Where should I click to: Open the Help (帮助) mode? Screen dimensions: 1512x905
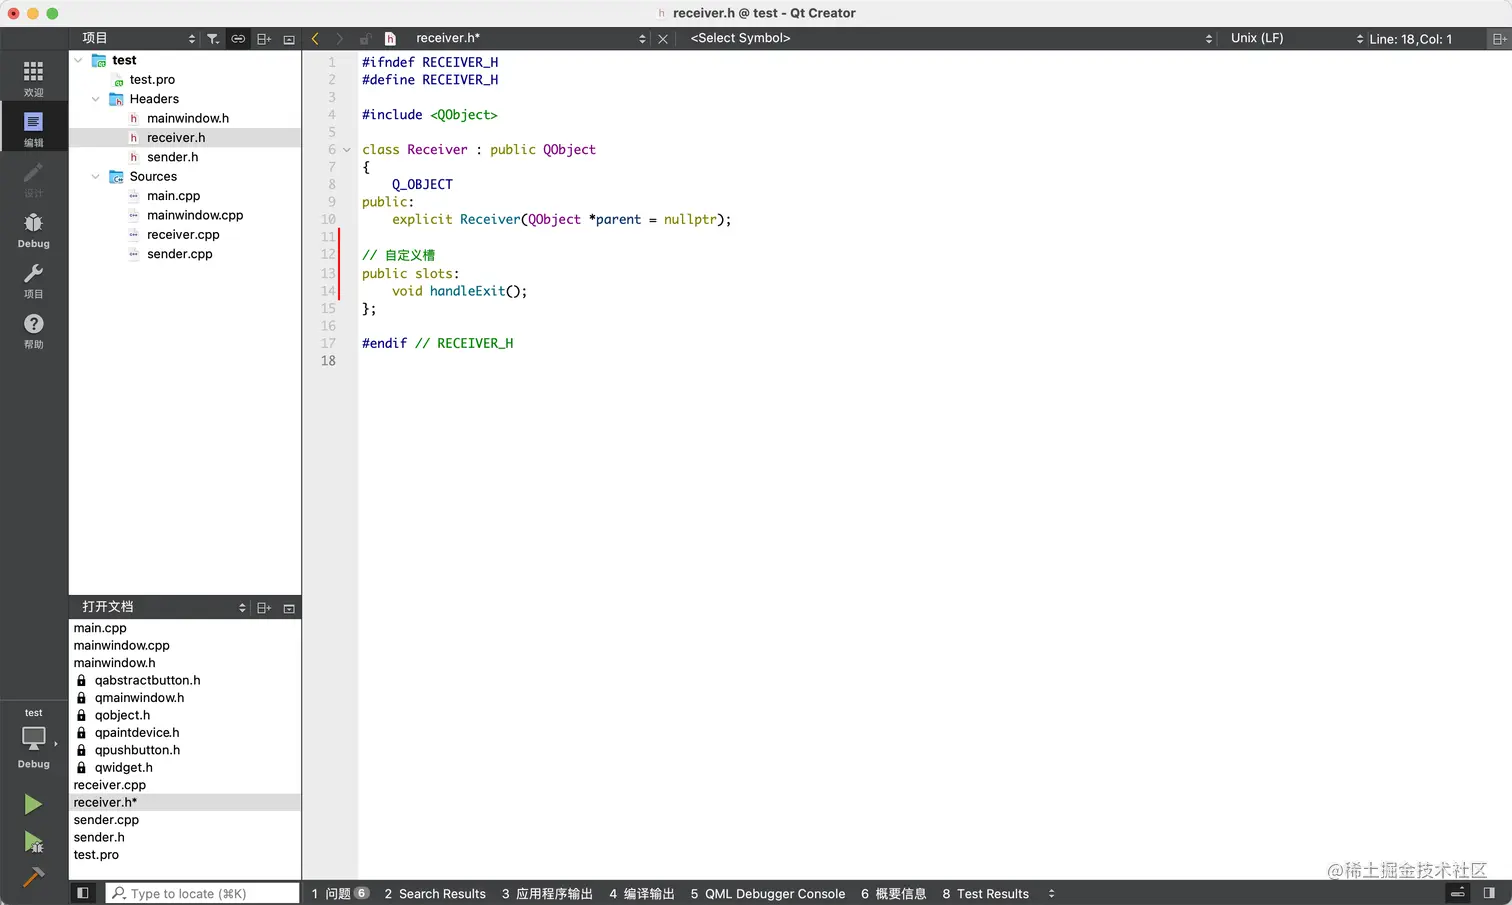[33, 330]
